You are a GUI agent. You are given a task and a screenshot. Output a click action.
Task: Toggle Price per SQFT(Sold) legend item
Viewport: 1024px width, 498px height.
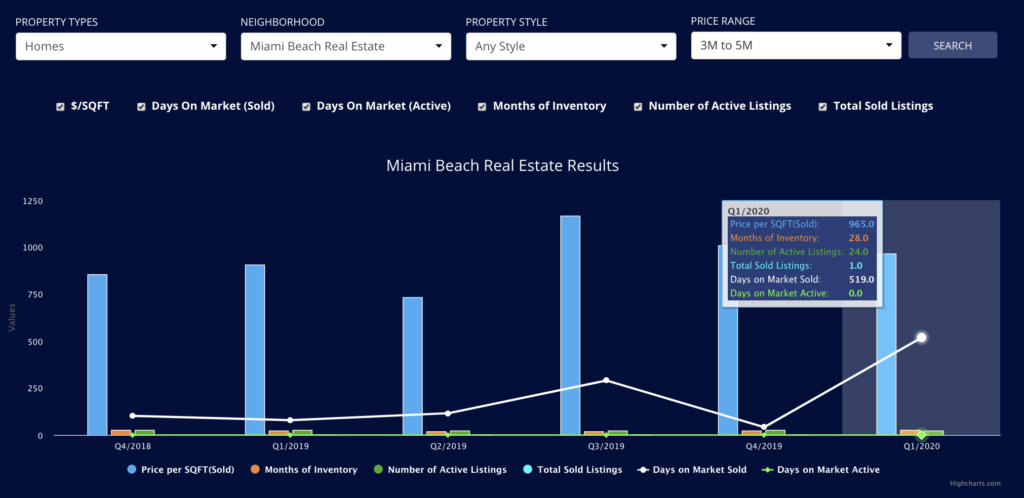(181, 469)
